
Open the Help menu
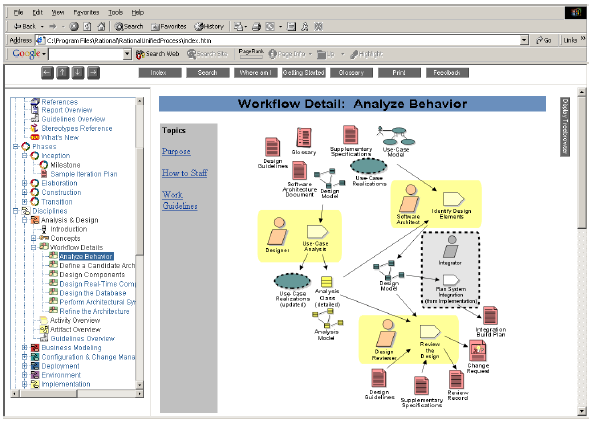click(x=138, y=12)
